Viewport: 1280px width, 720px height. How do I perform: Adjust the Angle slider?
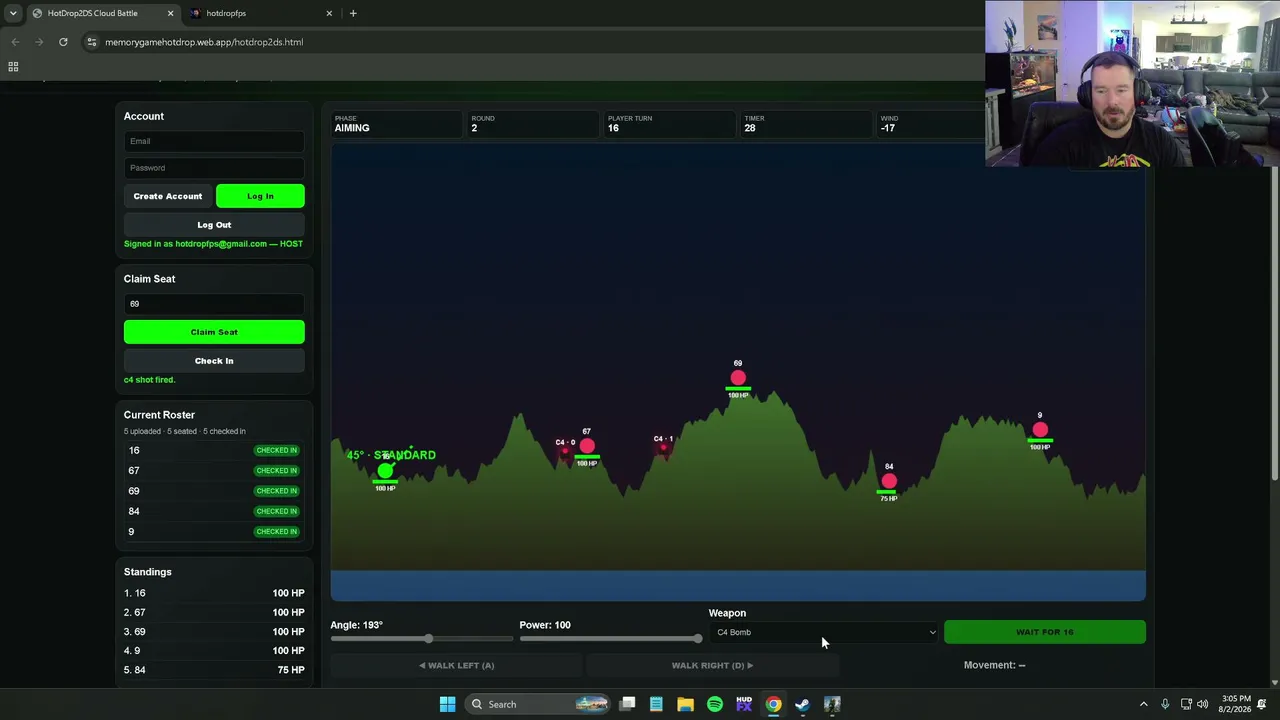click(x=422, y=639)
